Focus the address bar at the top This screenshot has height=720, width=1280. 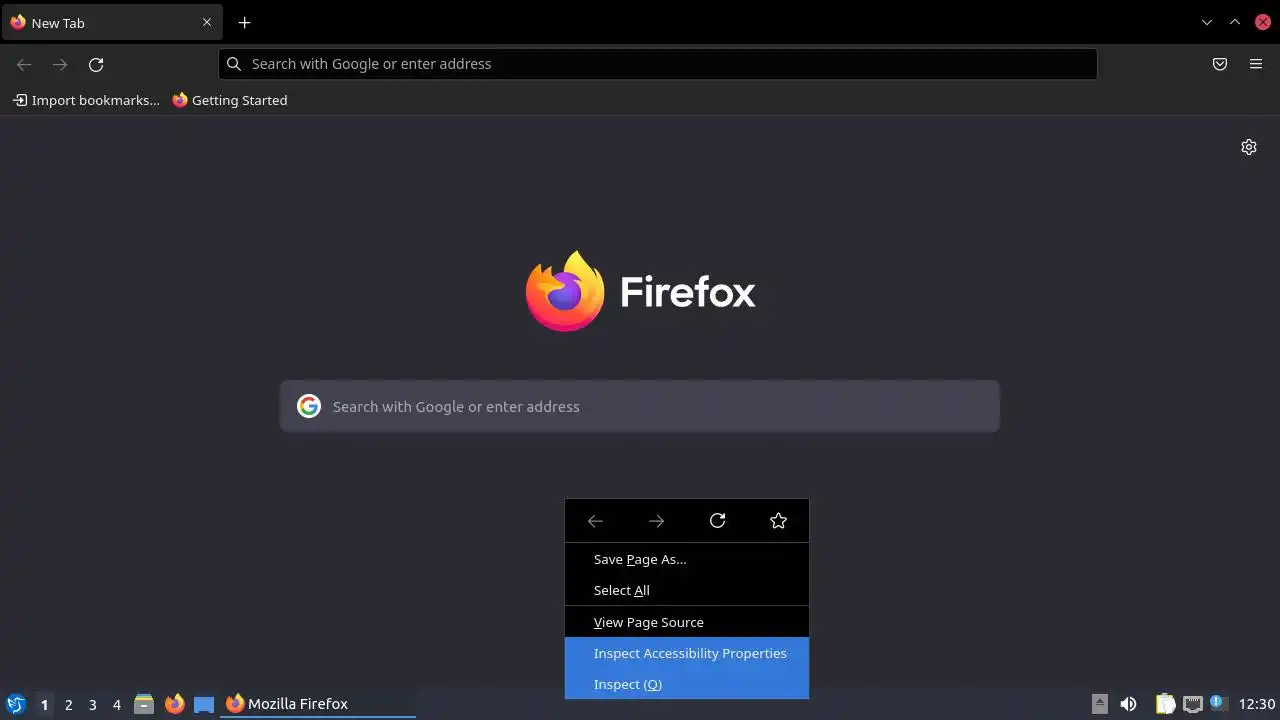pos(658,64)
